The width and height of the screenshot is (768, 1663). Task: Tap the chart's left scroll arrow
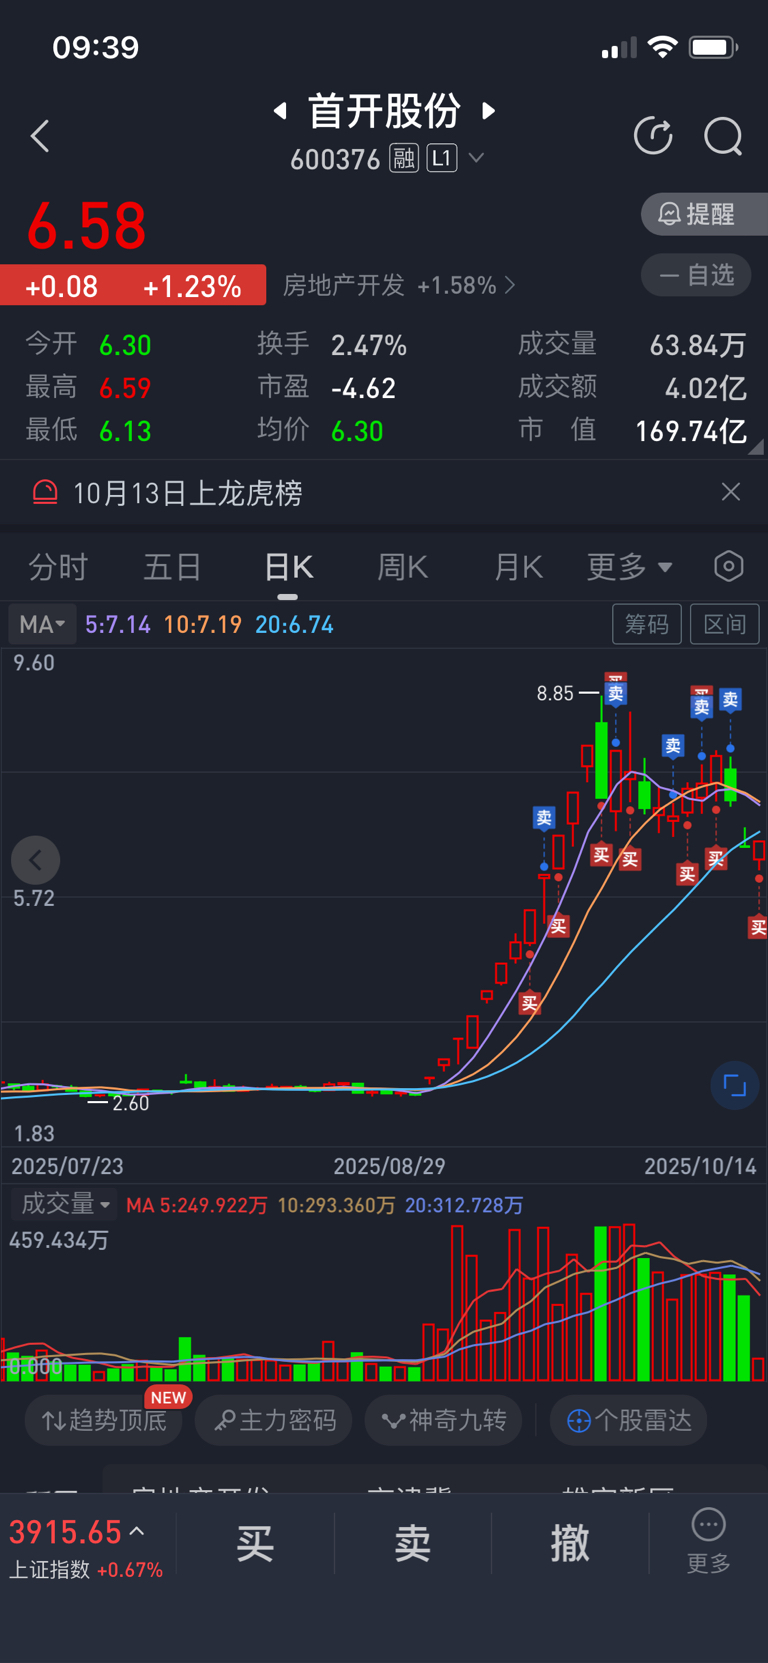tap(36, 860)
